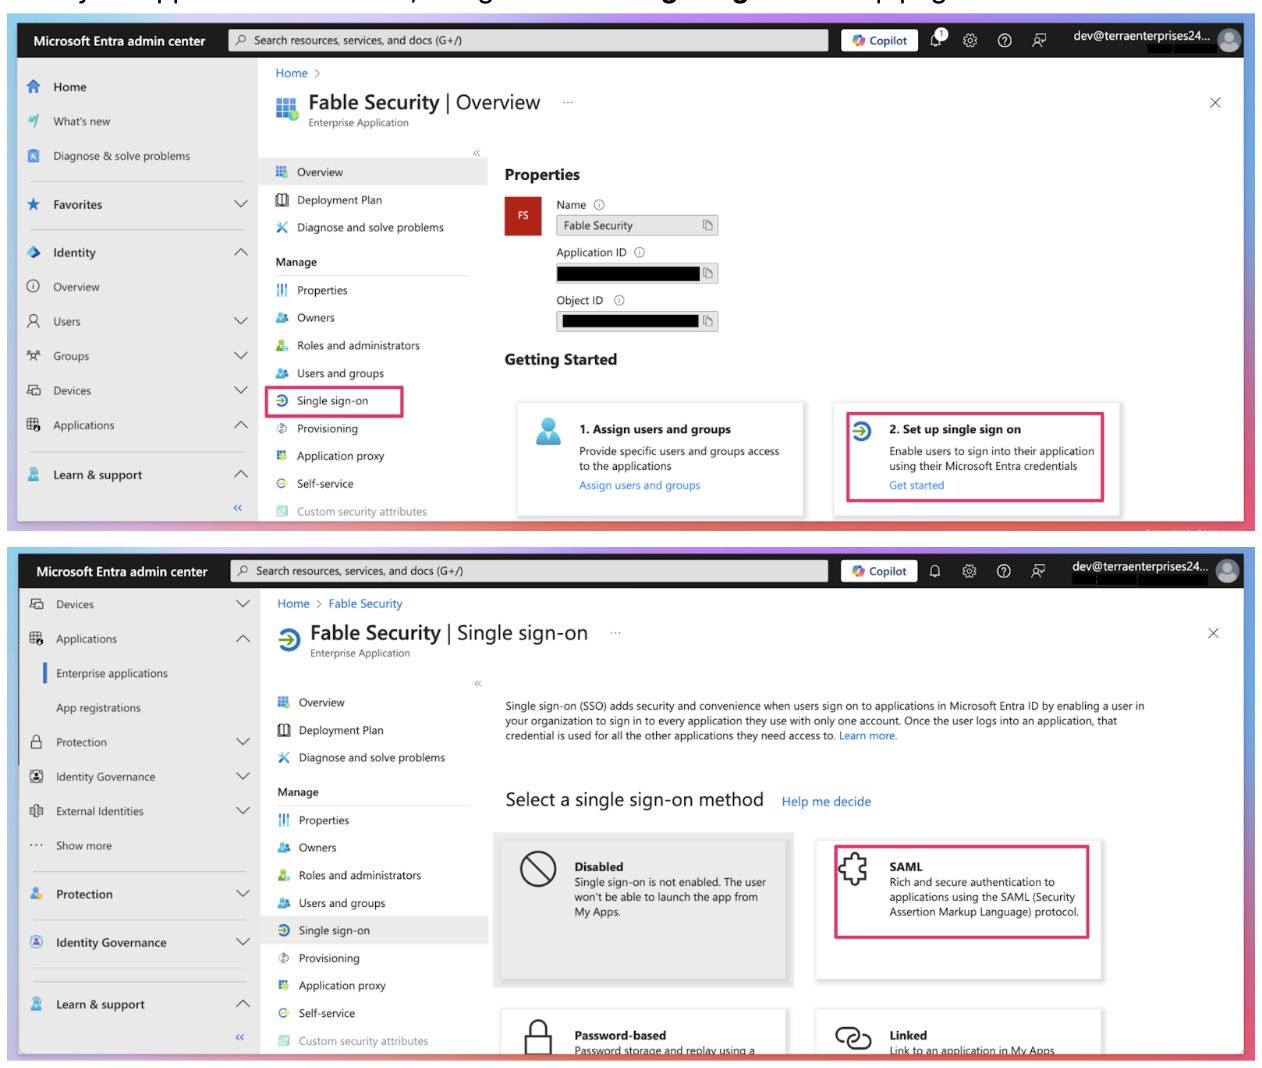Viewport: 1262px width, 1068px height.
Task: Open Application proxy in the Overview page menu
Action: coord(340,456)
